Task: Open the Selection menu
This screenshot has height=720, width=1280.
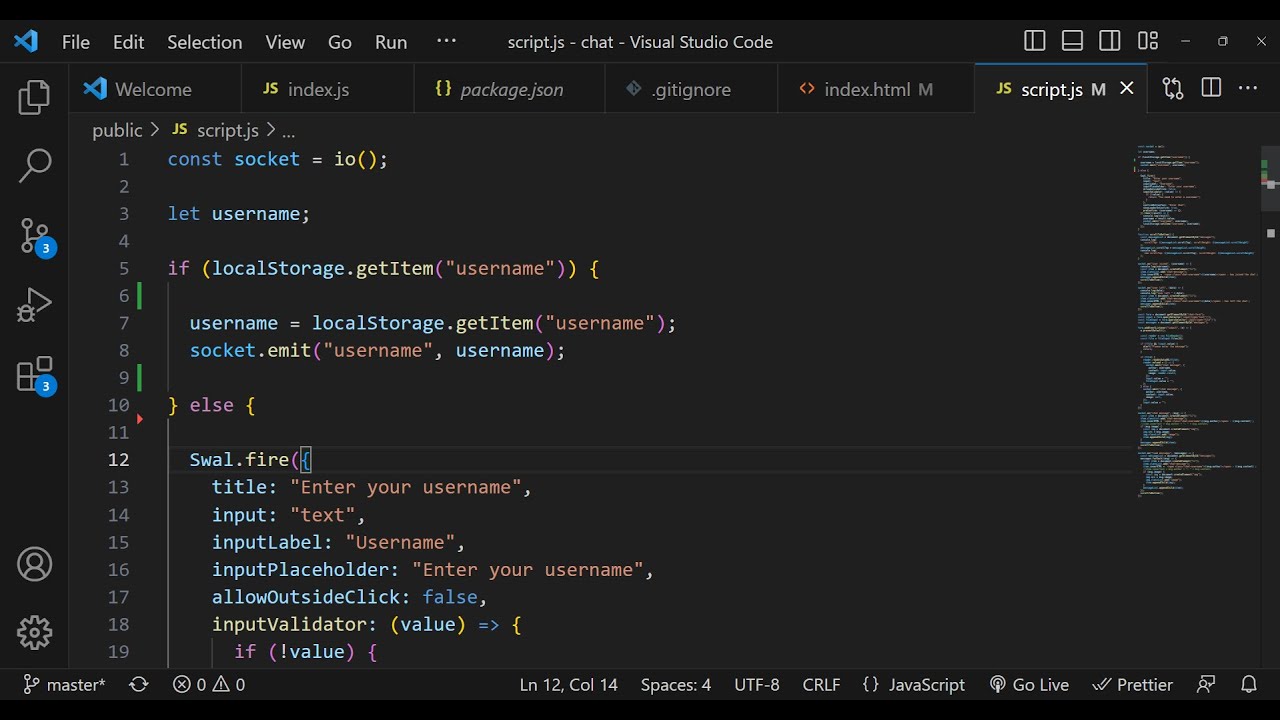Action: [x=204, y=42]
